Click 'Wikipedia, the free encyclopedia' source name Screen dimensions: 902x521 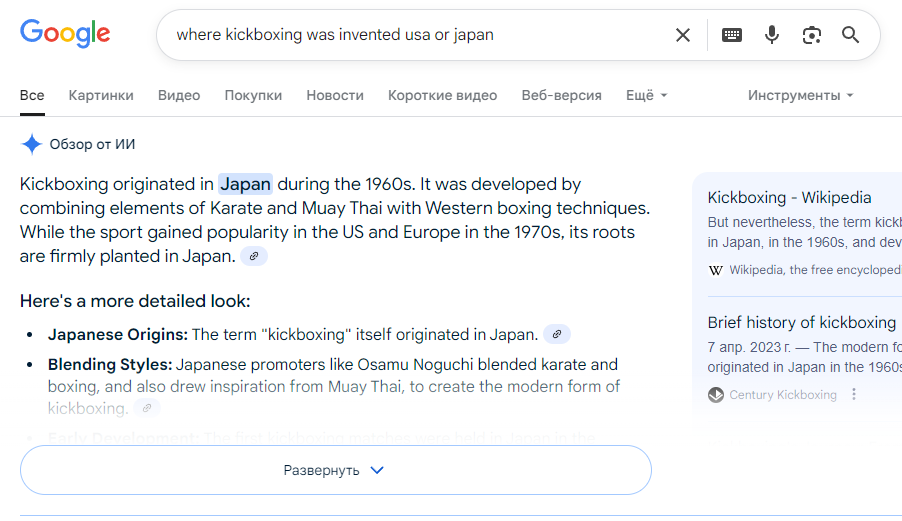tap(815, 270)
